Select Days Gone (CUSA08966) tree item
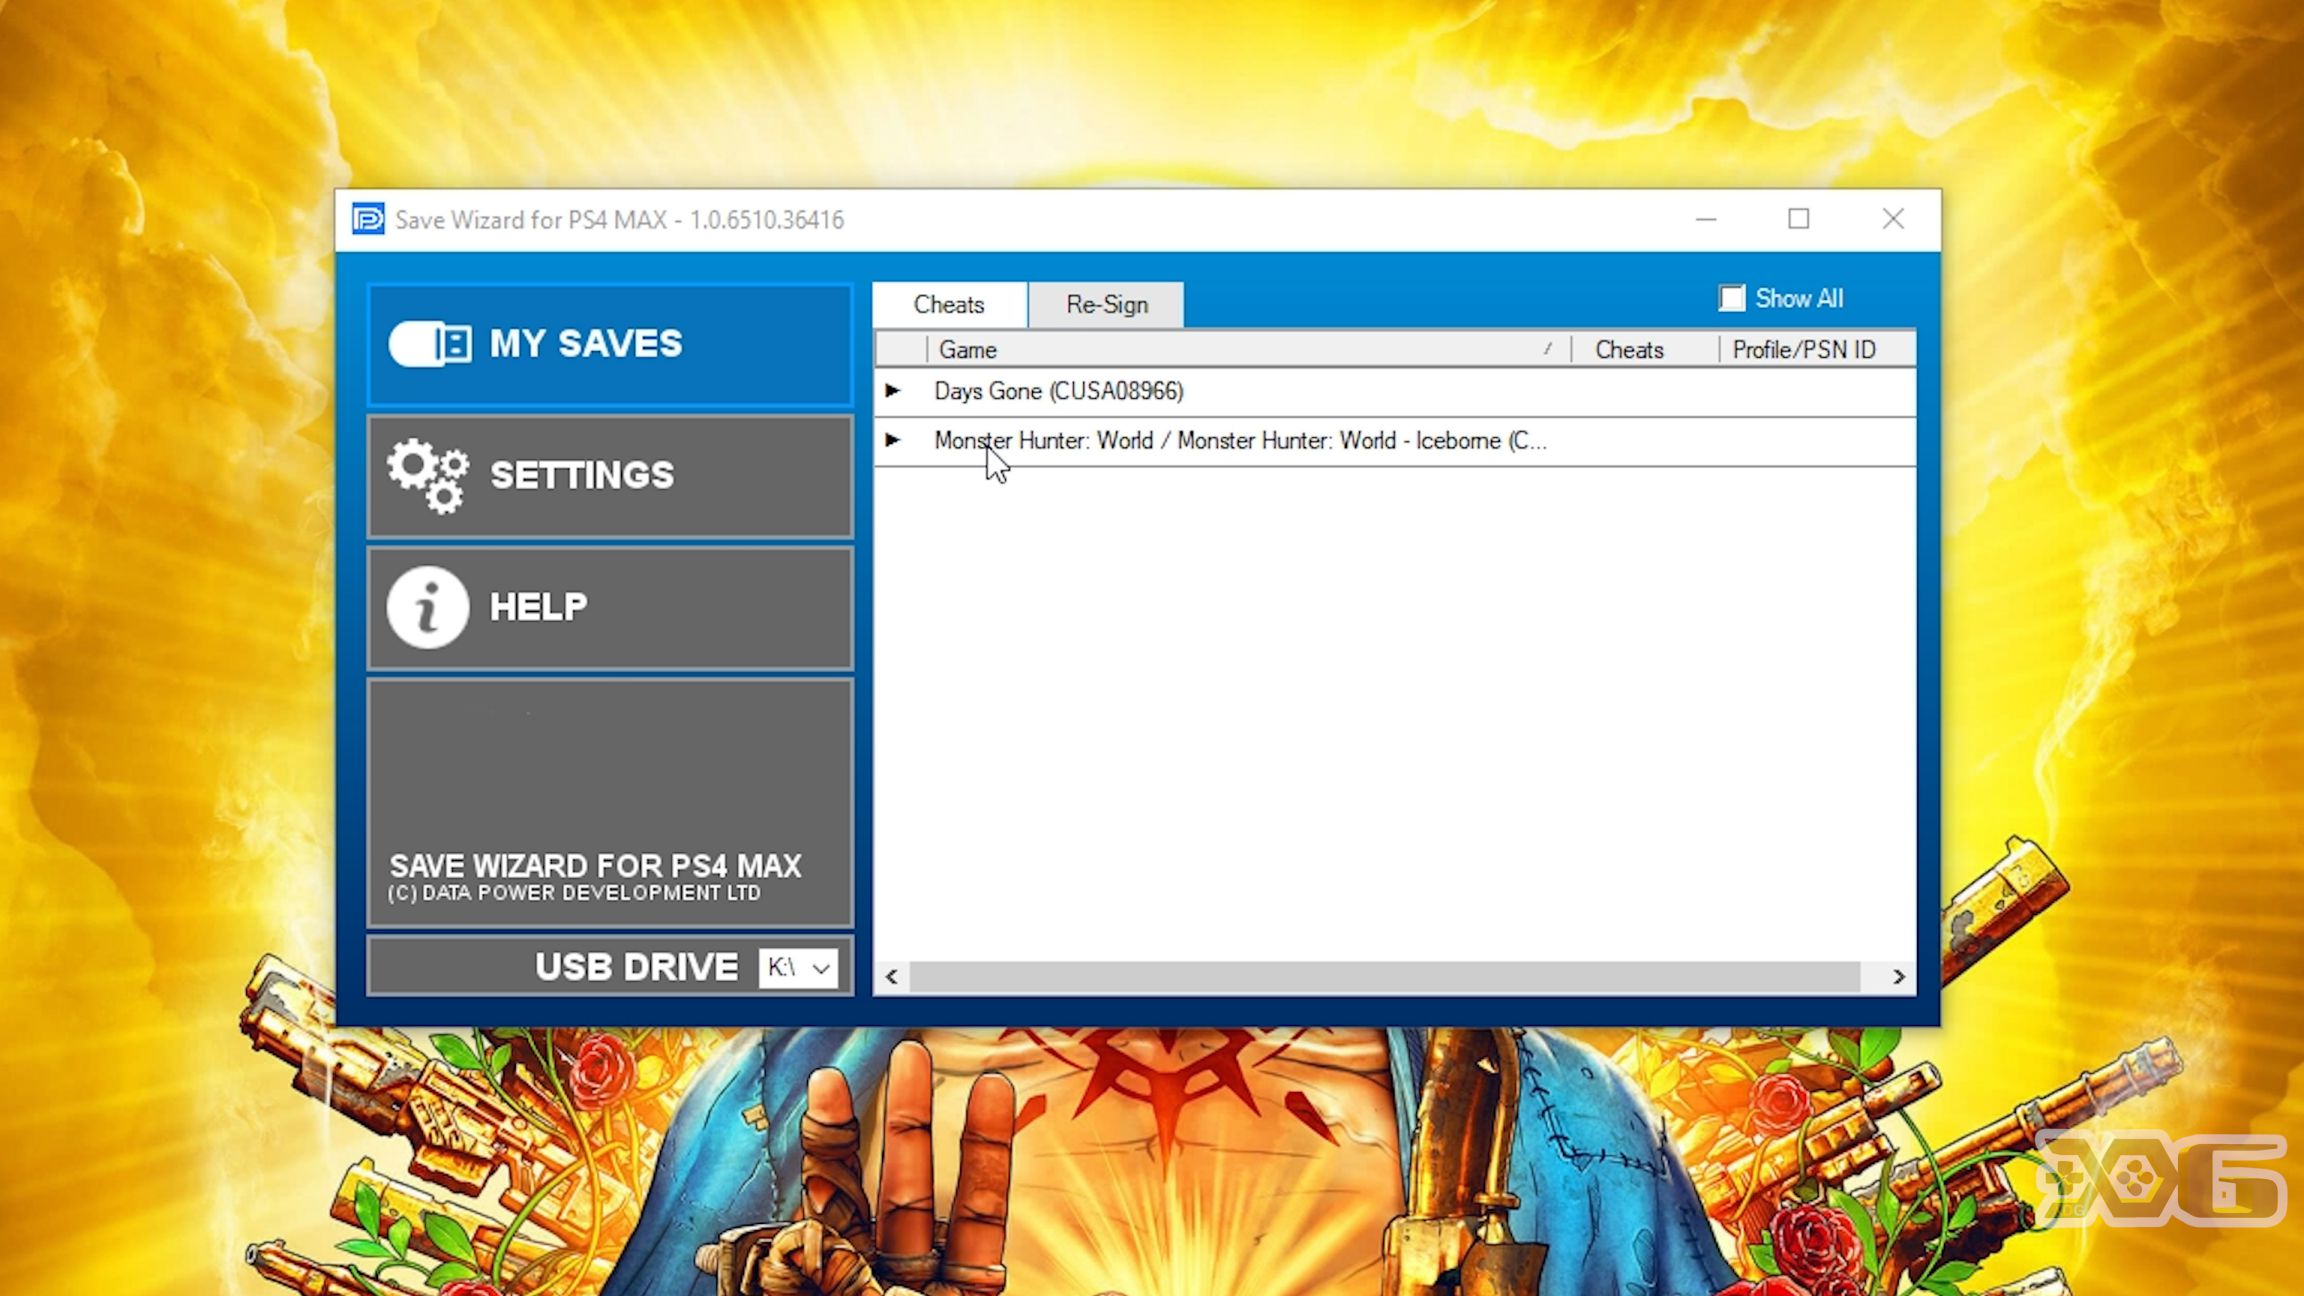 tap(1059, 391)
